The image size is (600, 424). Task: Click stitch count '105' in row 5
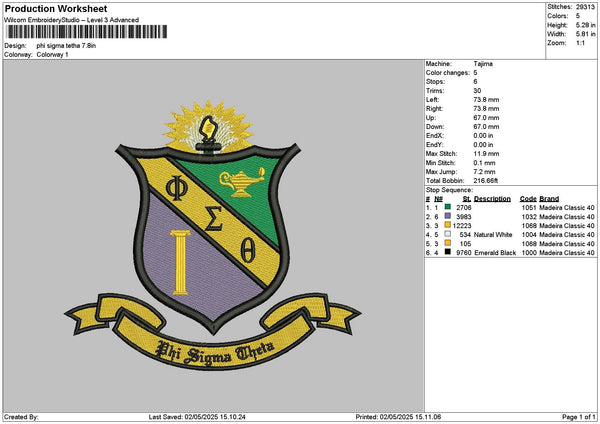point(466,244)
